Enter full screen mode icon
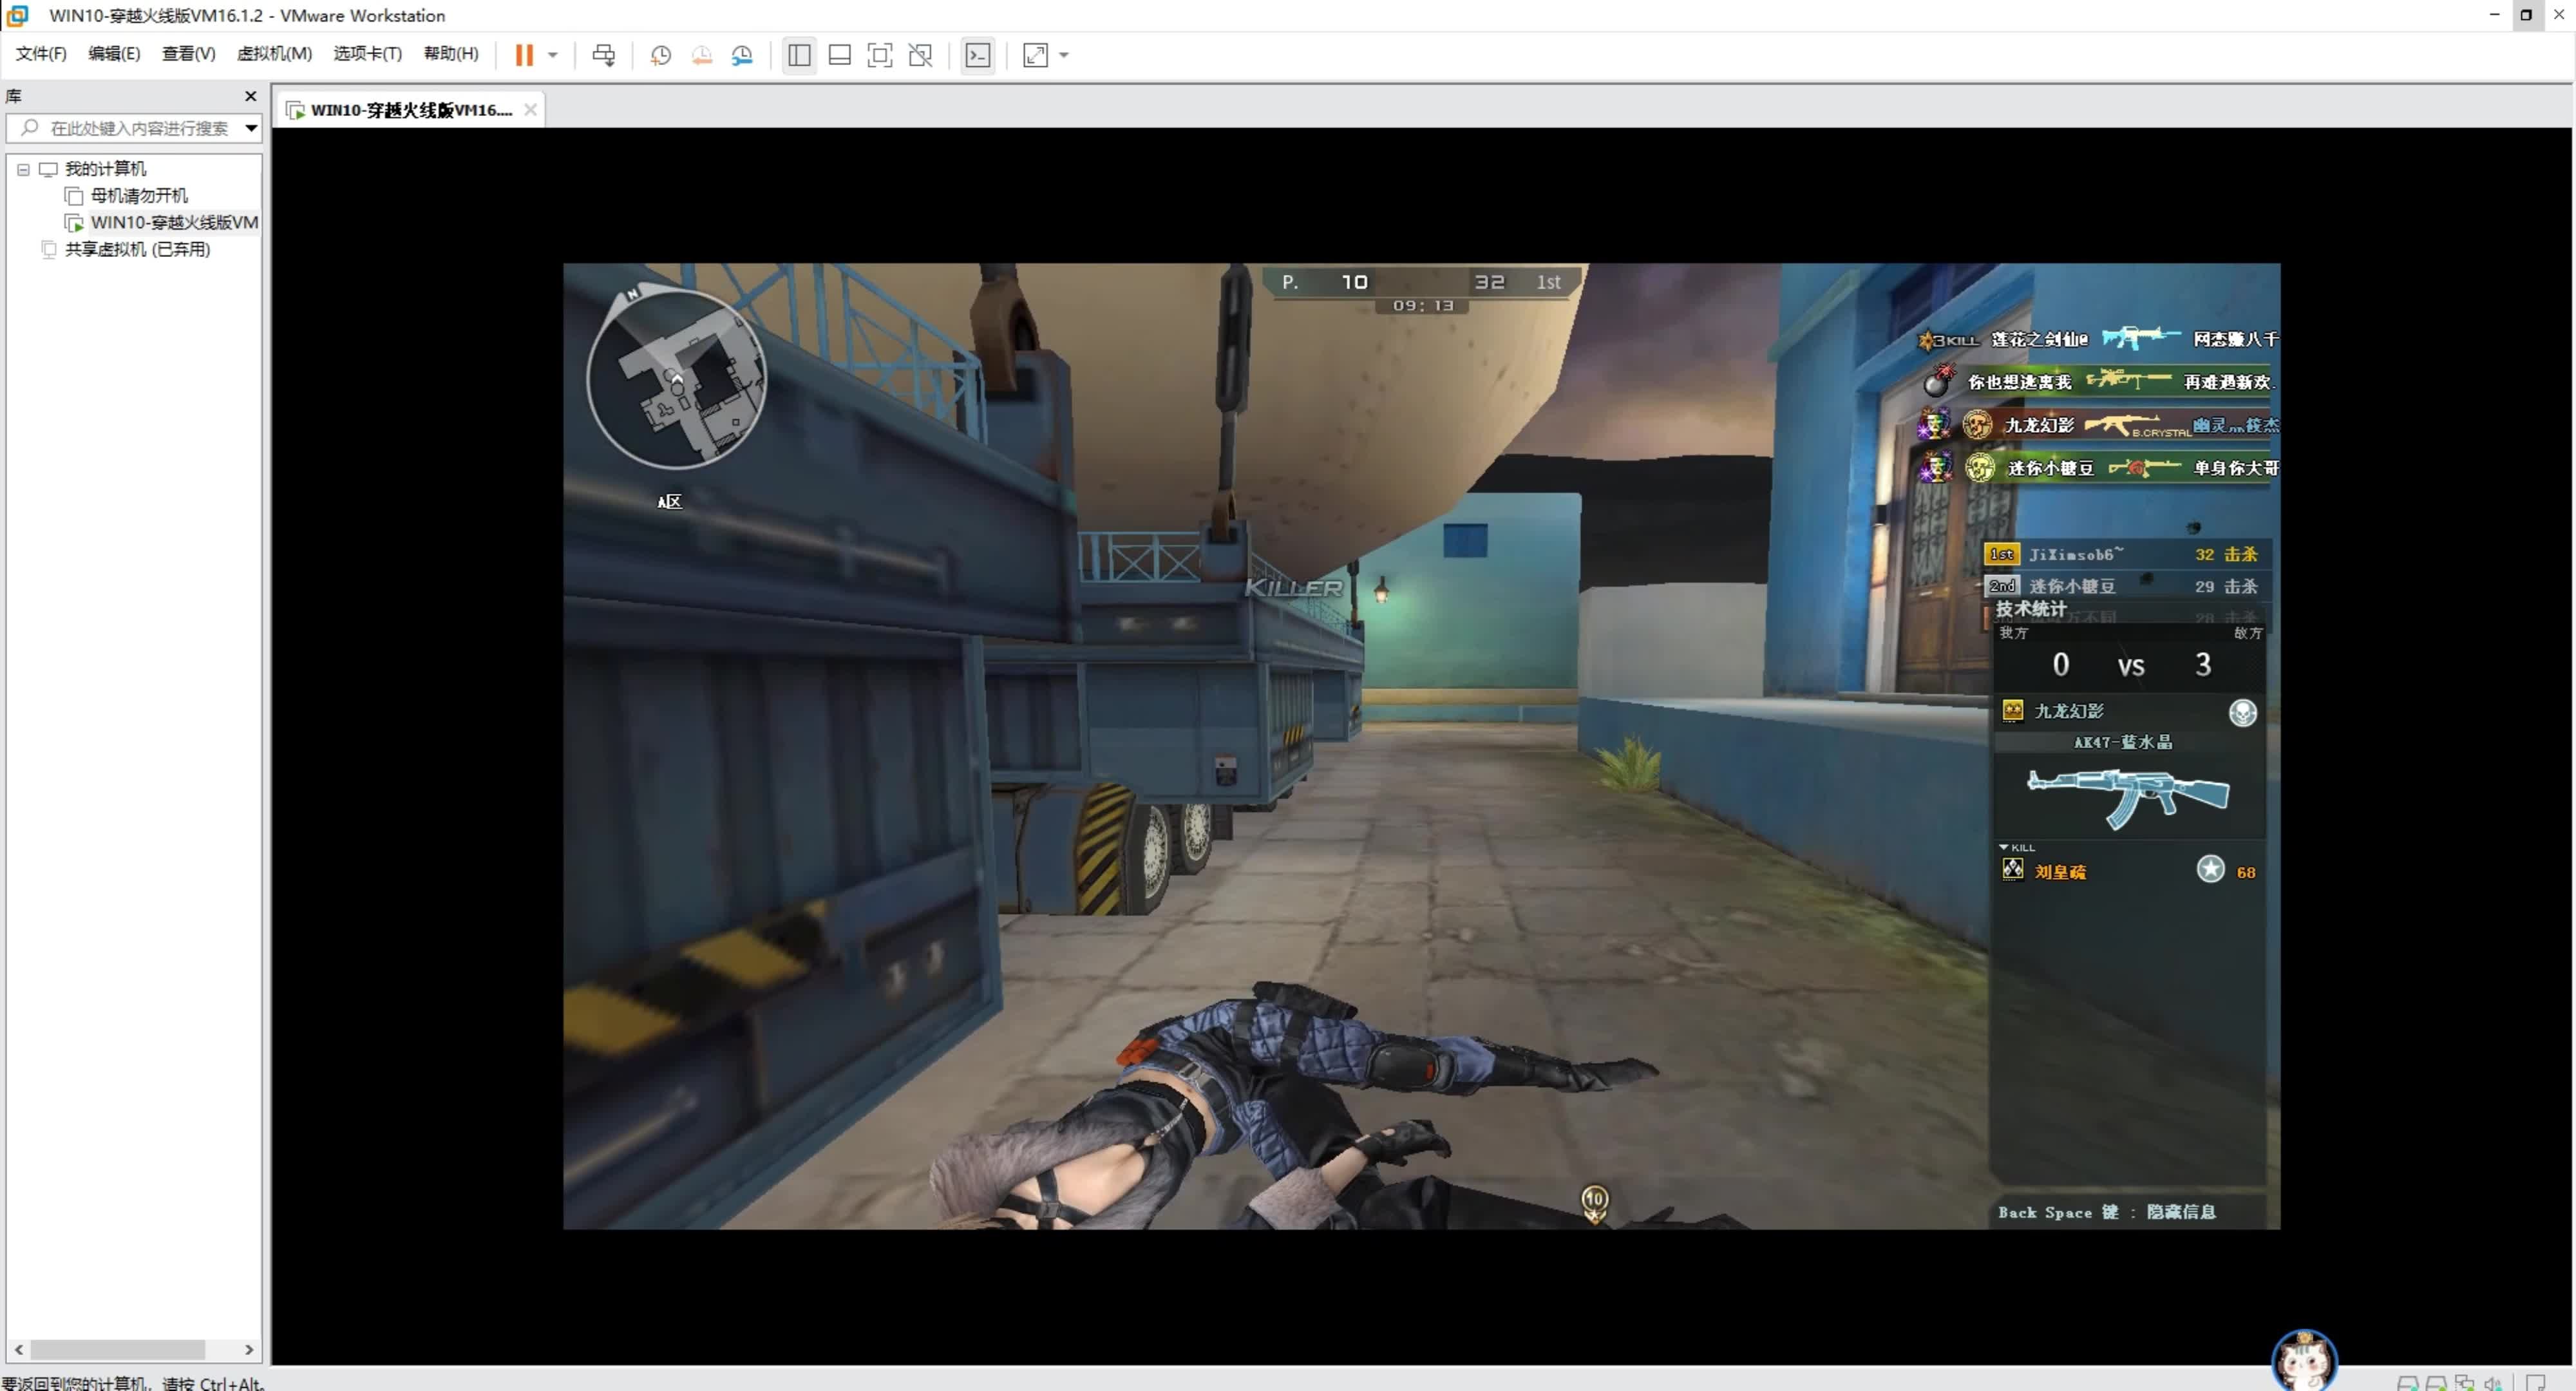Screen dimensions: 2576x1391 [x=879, y=55]
